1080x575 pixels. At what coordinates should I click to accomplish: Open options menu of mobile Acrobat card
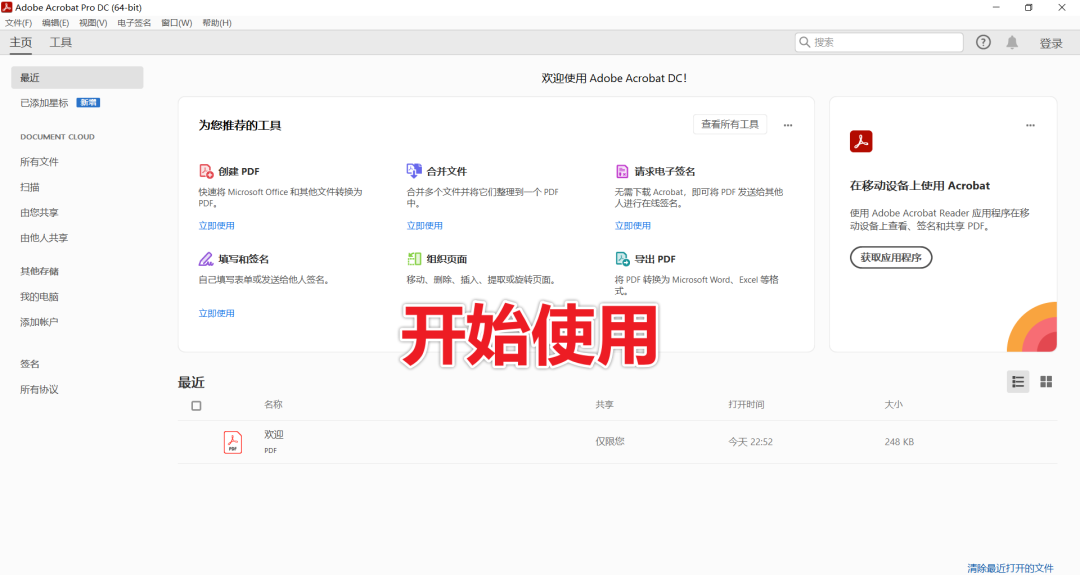[1030, 125]
